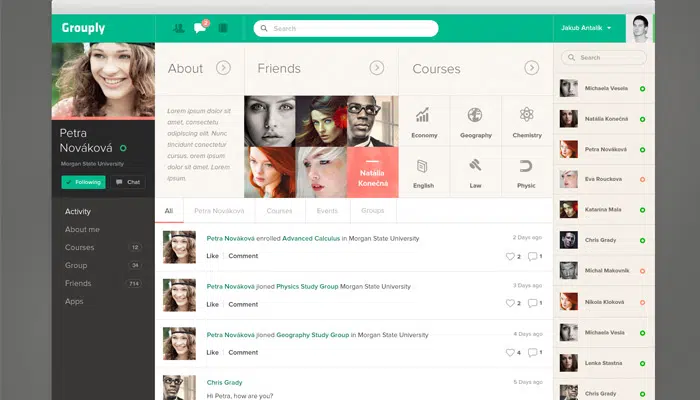Expand the About section arrow
Viewport: 700px width, 400px height.
click(223, 68)
